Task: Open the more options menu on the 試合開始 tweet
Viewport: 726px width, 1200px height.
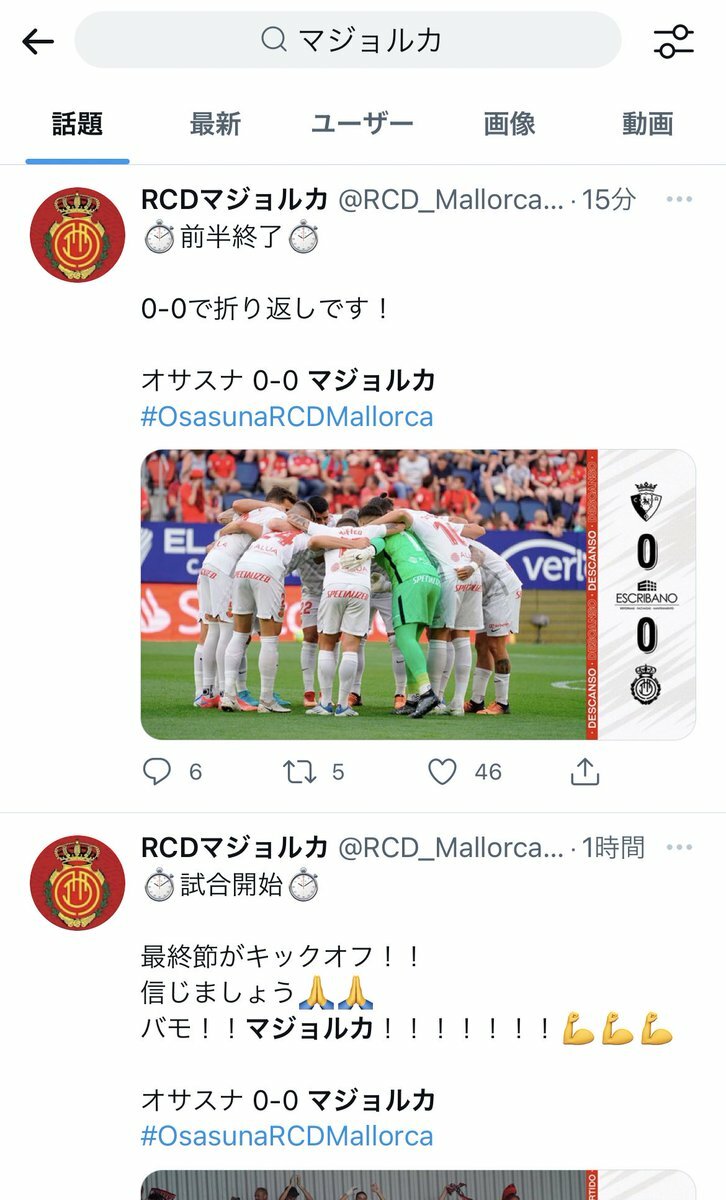Action: point(679,848)
